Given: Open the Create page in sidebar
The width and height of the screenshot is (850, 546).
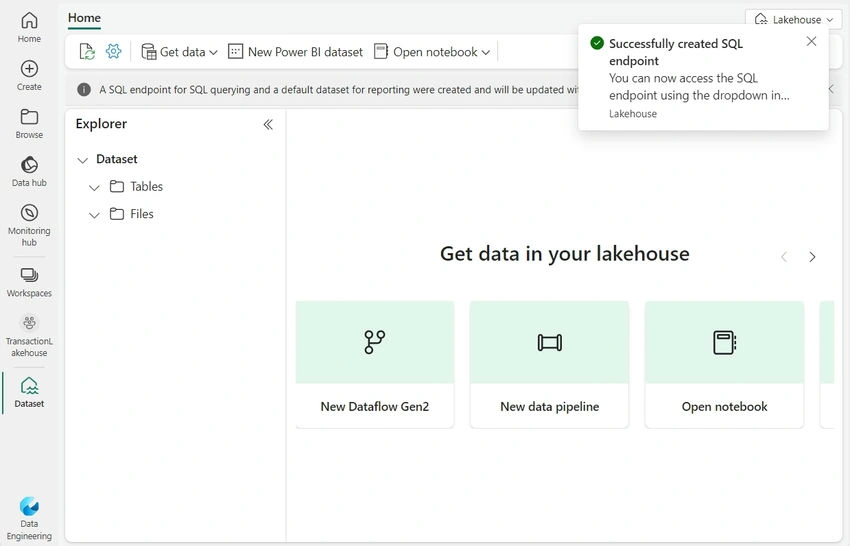Looking at the screenshot, I should tap(29, 75).
